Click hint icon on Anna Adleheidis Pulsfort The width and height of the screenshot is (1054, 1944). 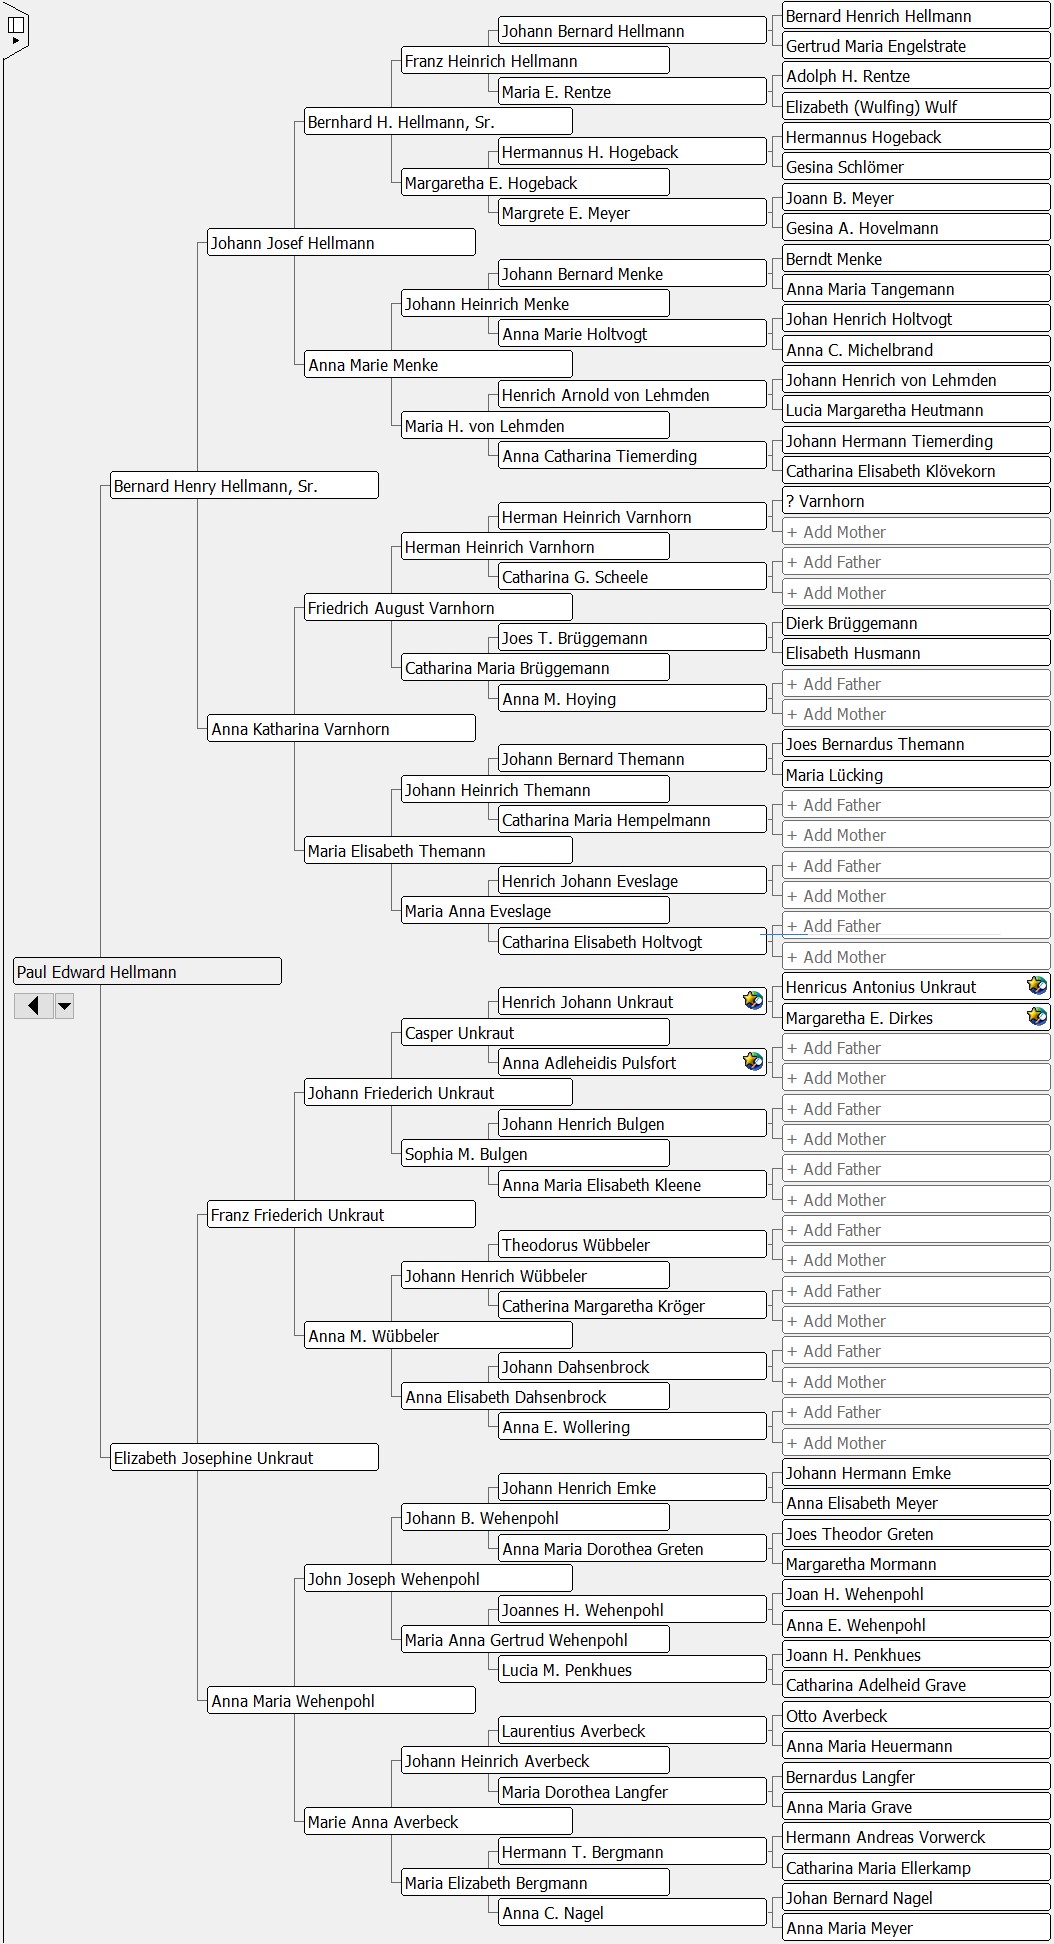pyautogui.click(x=753, y=1062)
